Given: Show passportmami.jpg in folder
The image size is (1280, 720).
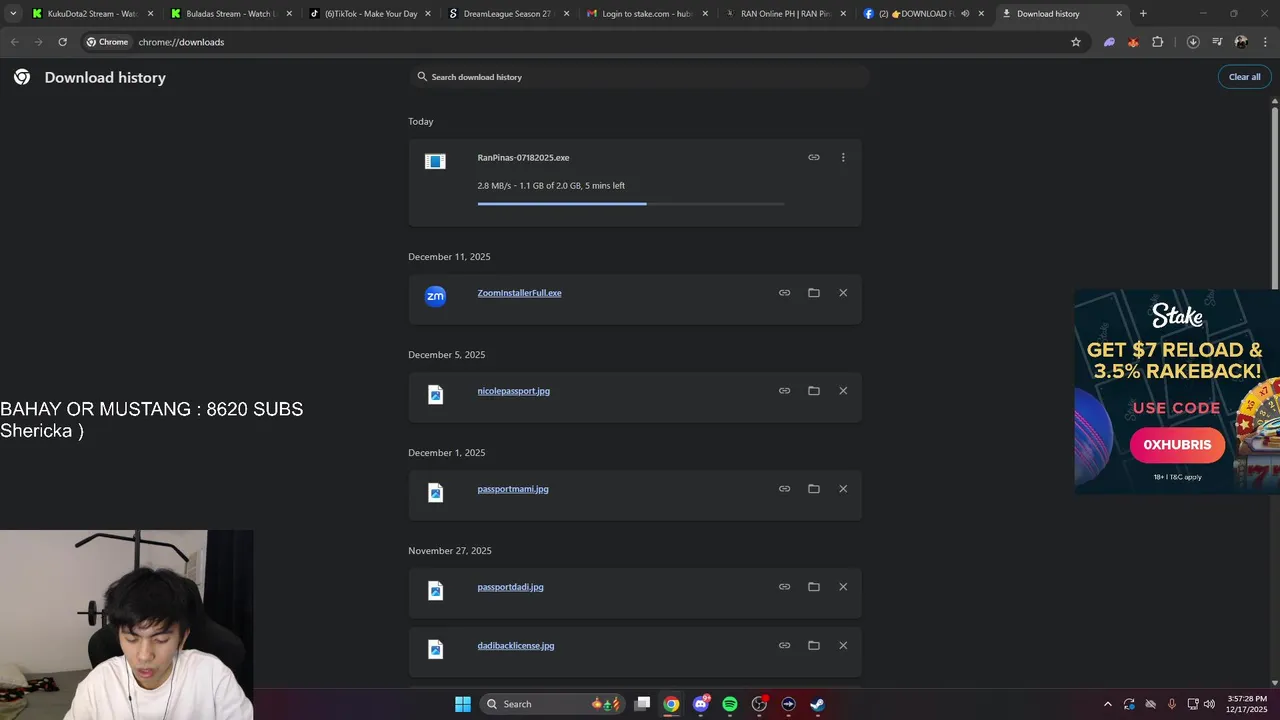Looking at the screenshot, I should tap(814, 489).
